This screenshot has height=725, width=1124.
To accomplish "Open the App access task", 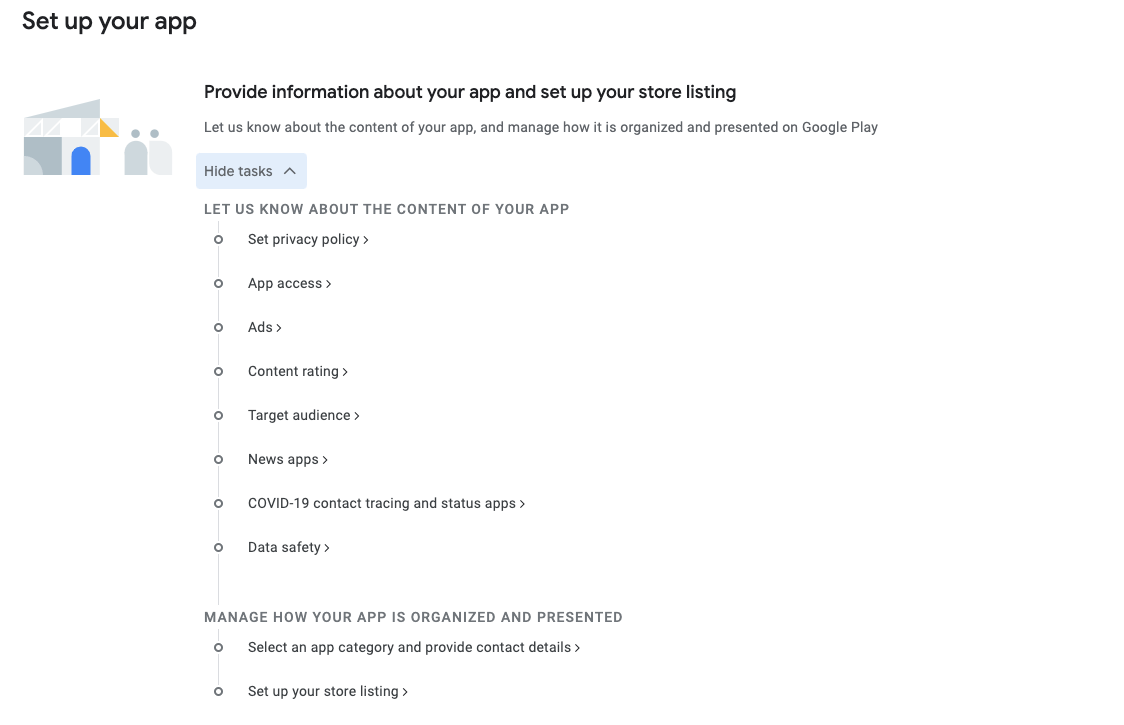I will (289, 284).
